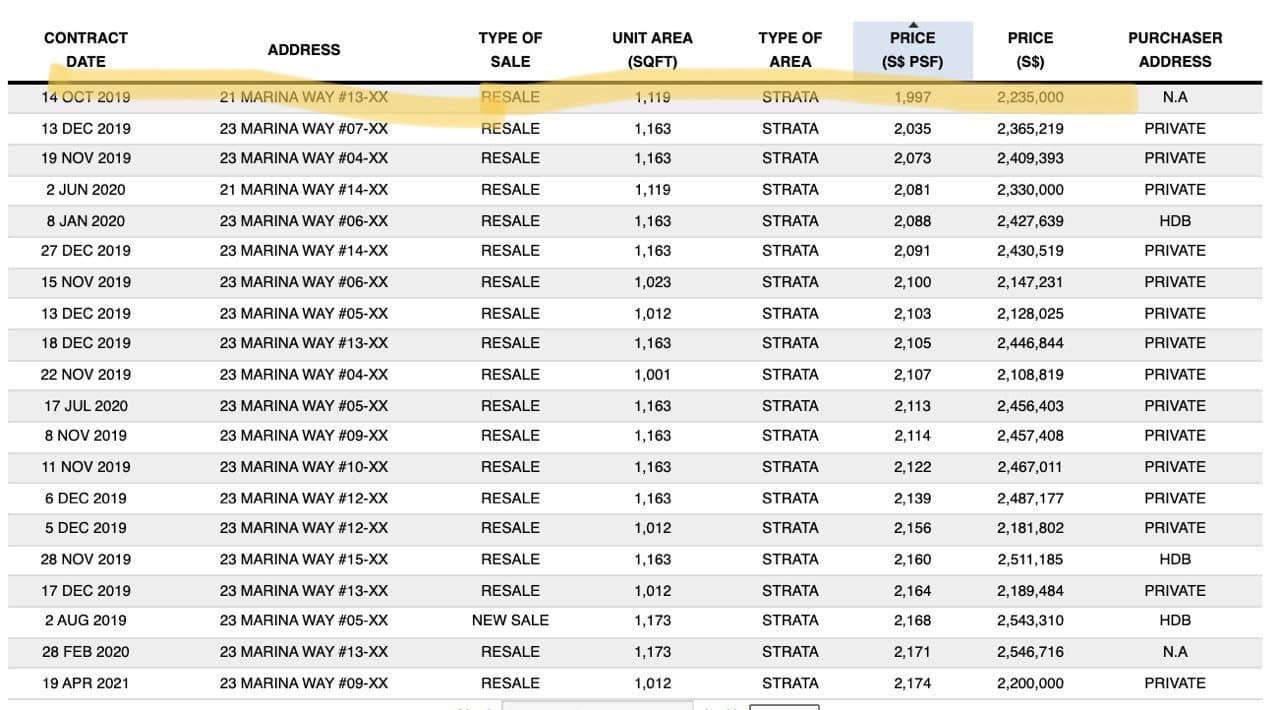This screenshot has height=710, width=1280.
Task: Click the 23 MARINA WAY #15-XX address
Action: pyautogui.click(x=304, y=560)
